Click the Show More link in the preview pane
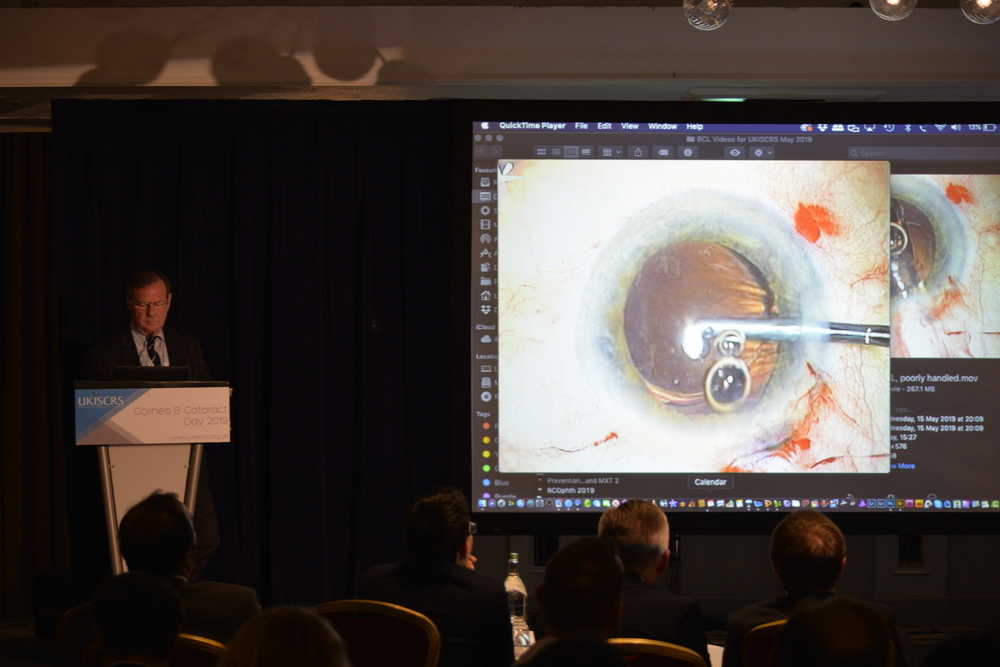The image size is (1000, 667). pyautogui.click(x=904, y=466)
